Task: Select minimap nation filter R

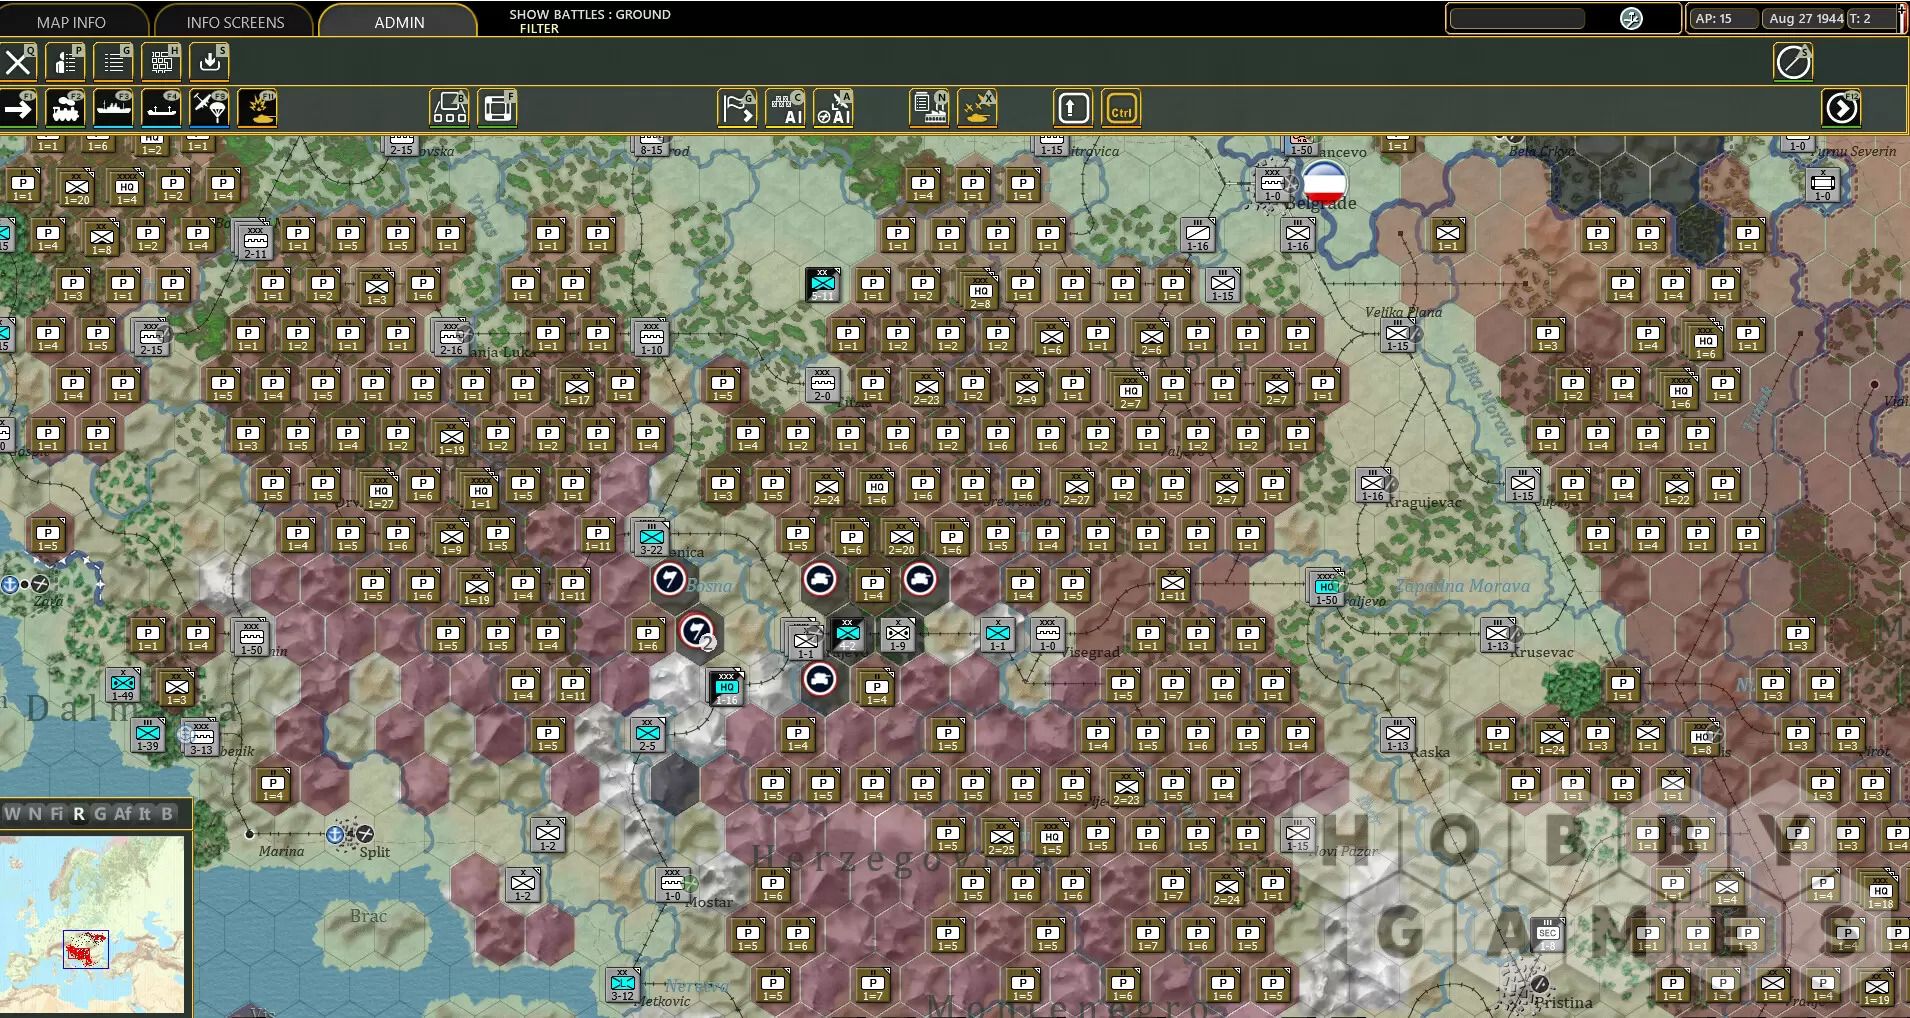Action: point(78,814)
